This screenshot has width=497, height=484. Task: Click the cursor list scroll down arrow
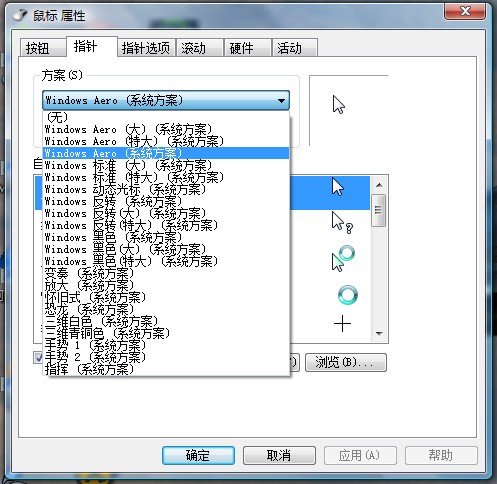pos(379,333)
